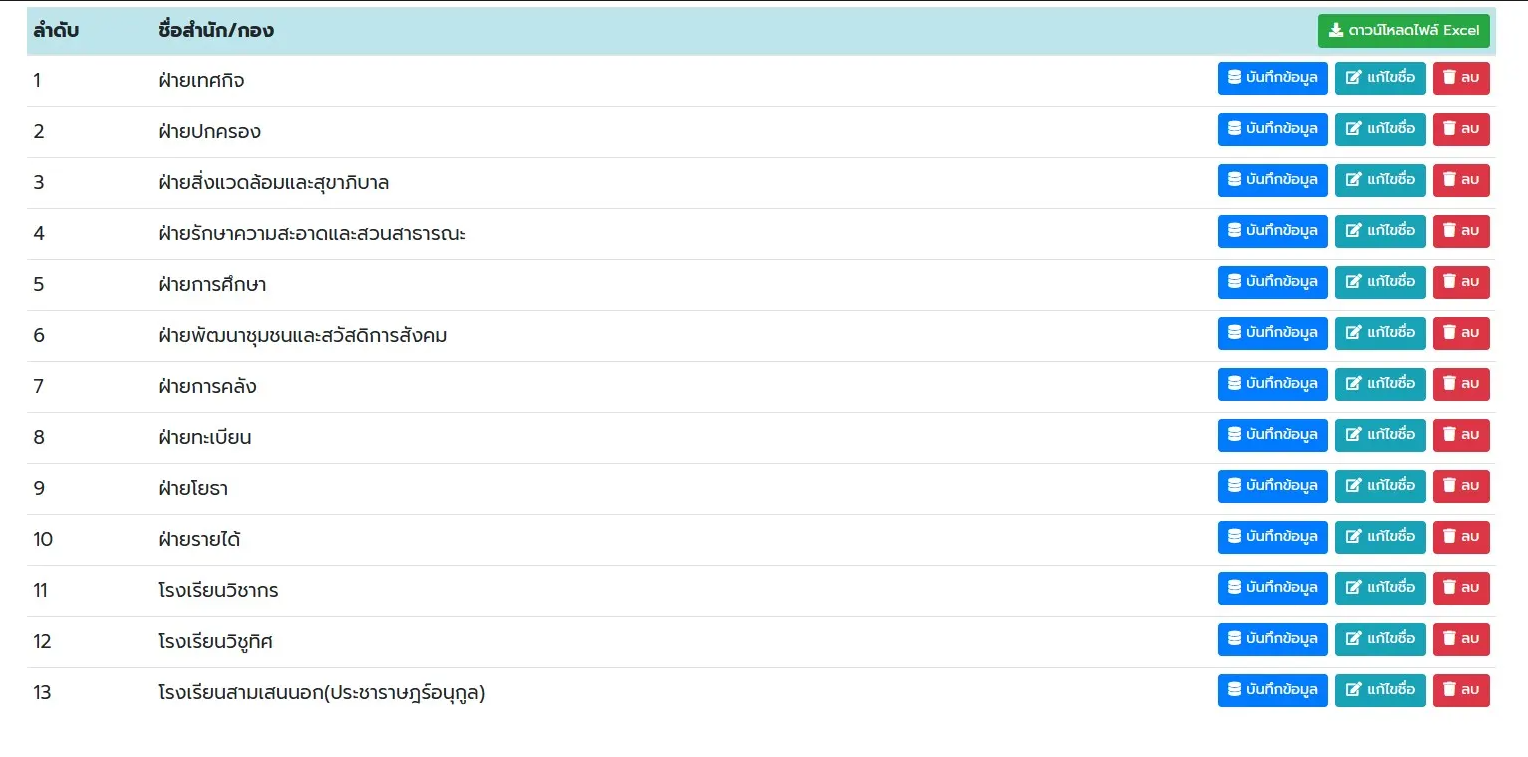This screenshot has height=757, width=1528.
Task: Delete the ฝ่ายพัฒนาชุมชนและสวัสดิการสังคม row
Action: pyautogui.click(x=1461, y=333)
